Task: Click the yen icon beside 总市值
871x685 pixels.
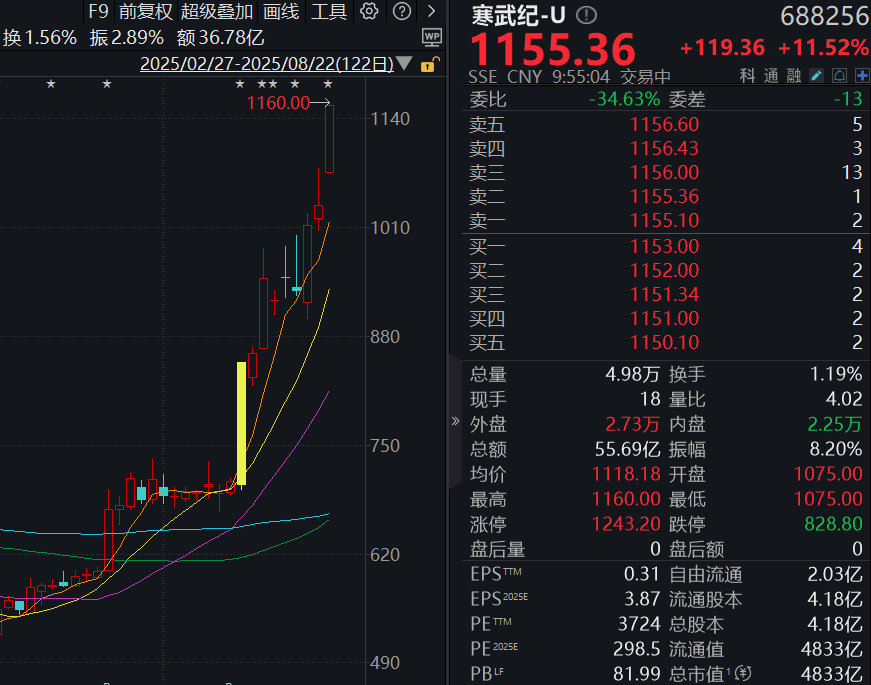Action: [743, 674]
